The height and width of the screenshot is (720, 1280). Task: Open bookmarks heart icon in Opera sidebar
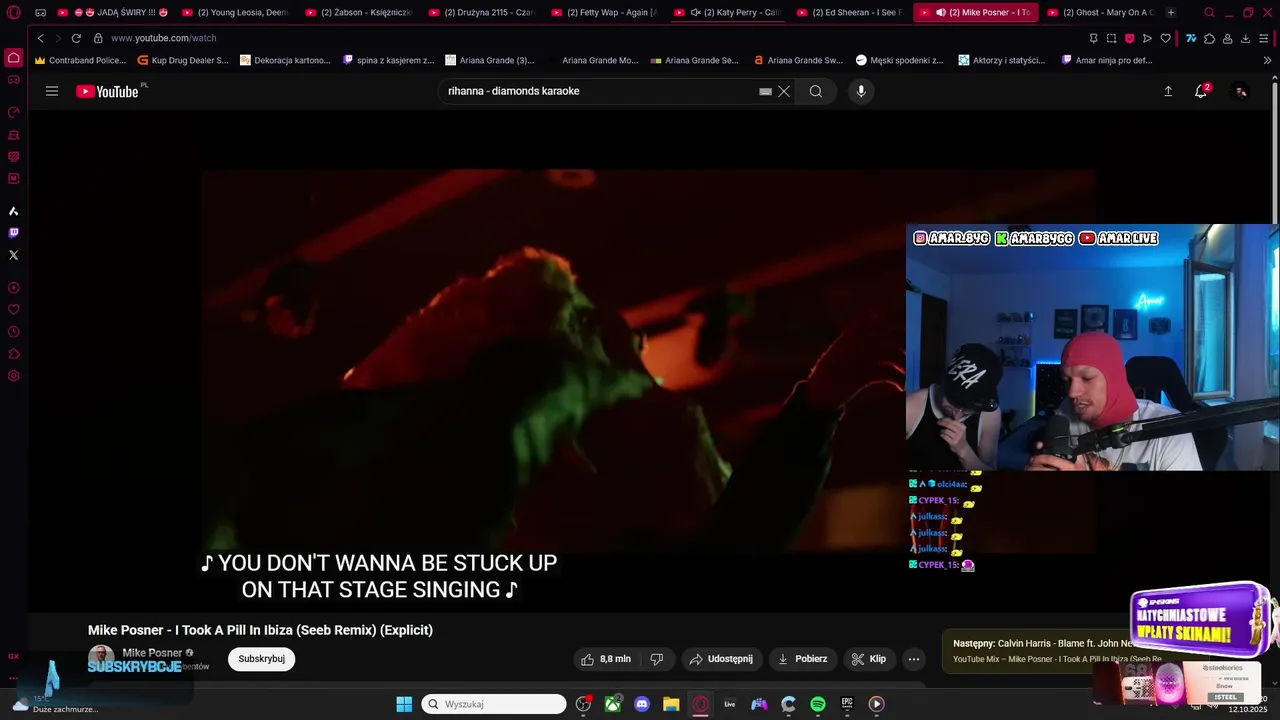(x=13, y=310)
